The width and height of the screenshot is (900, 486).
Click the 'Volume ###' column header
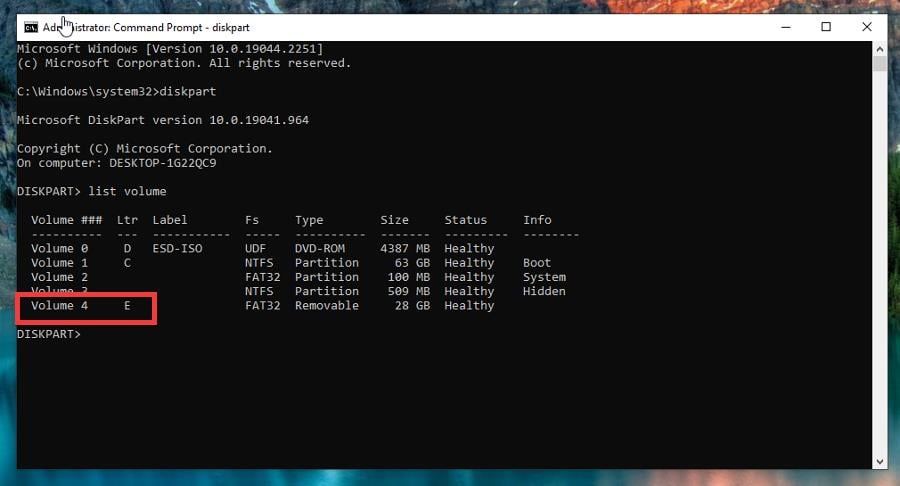coord(67,220)
